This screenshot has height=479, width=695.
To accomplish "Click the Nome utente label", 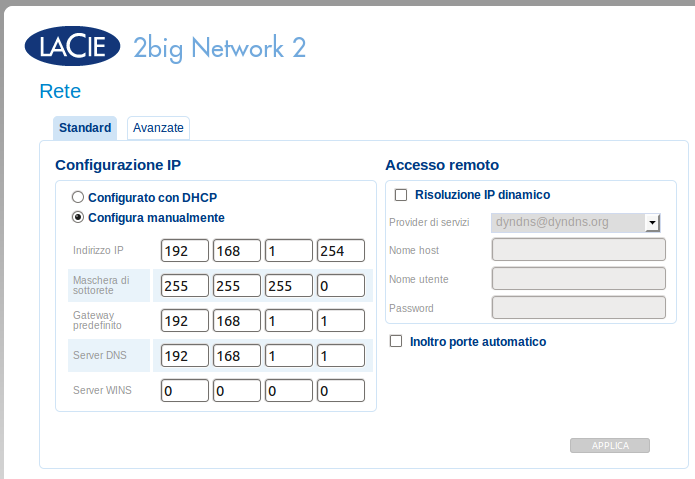I will [x=419, y=279].
